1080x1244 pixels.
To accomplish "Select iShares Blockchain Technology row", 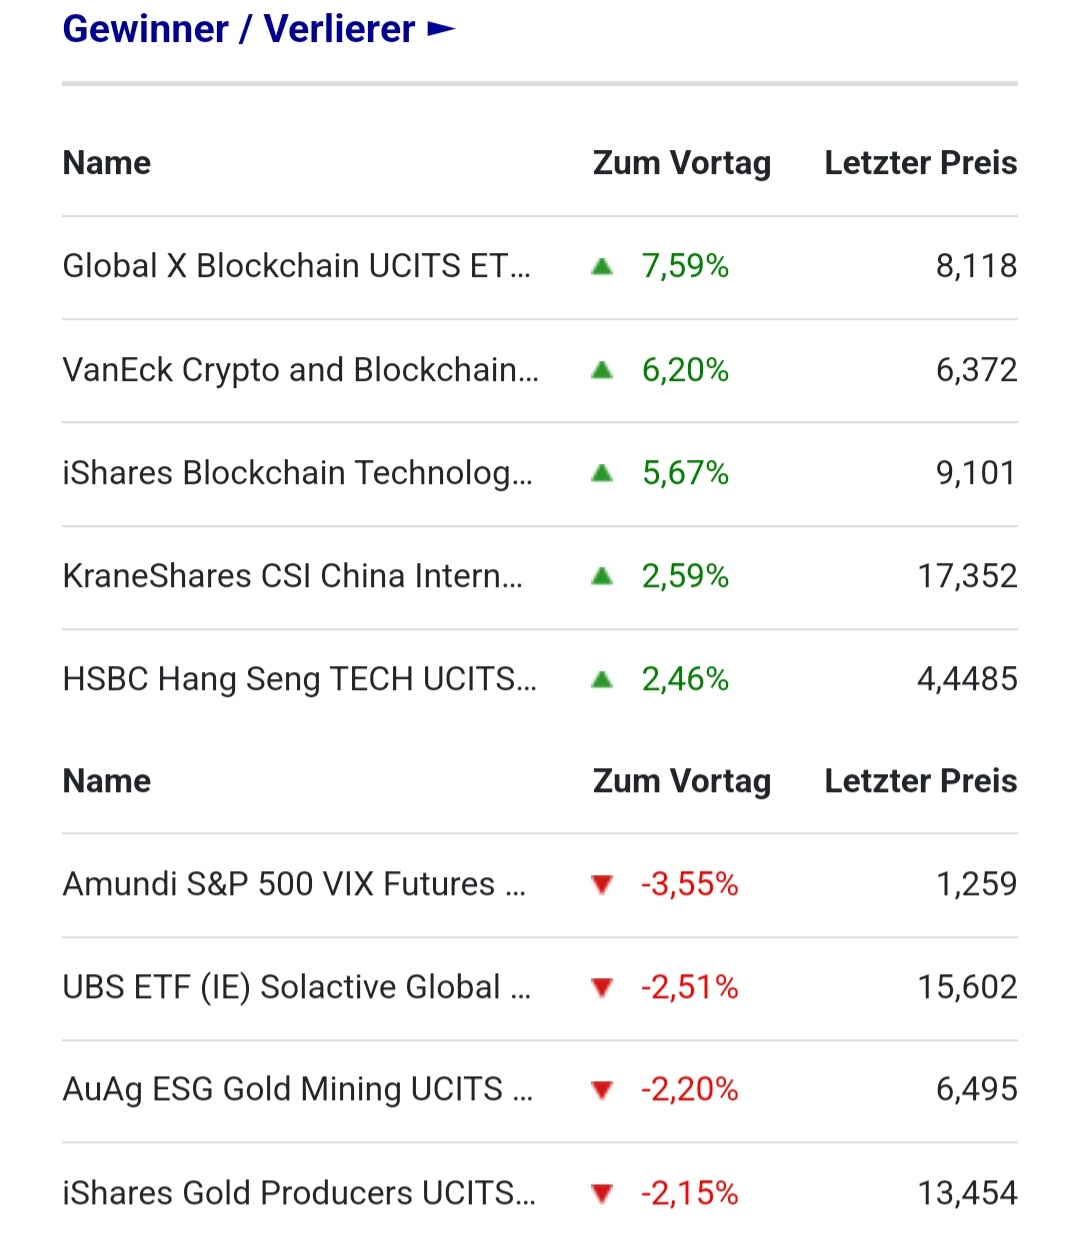I will 297,473.
